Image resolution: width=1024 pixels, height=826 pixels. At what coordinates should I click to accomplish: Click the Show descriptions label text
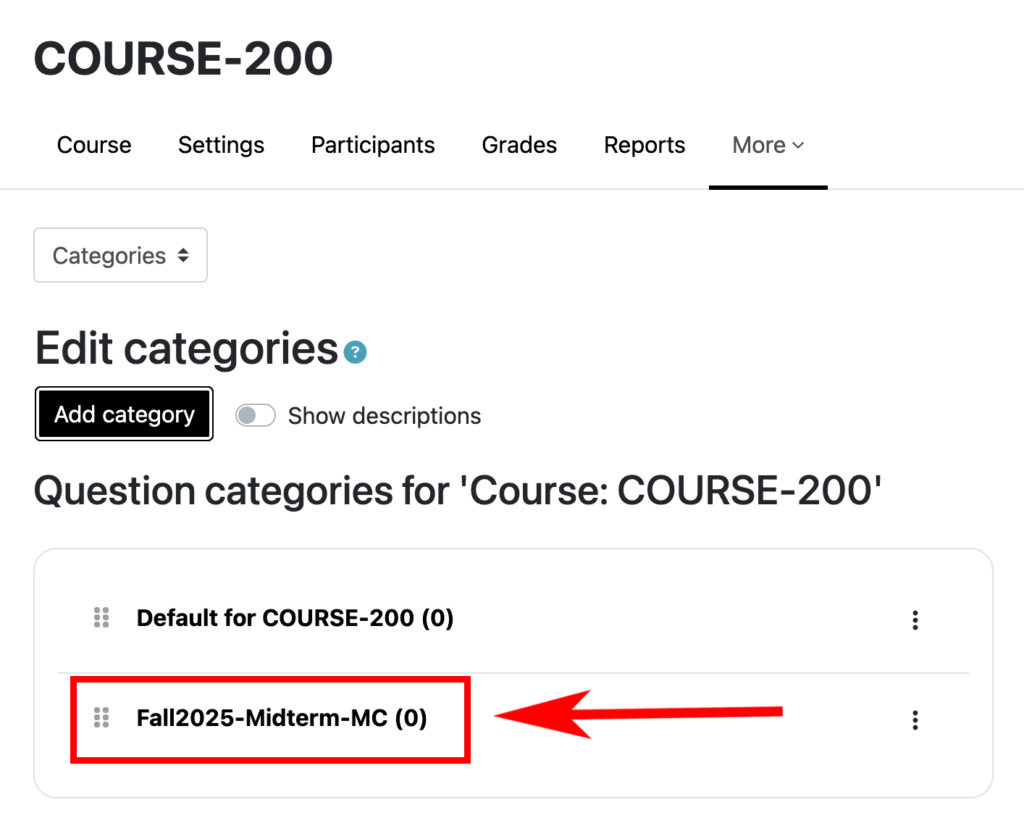(384, 416)
